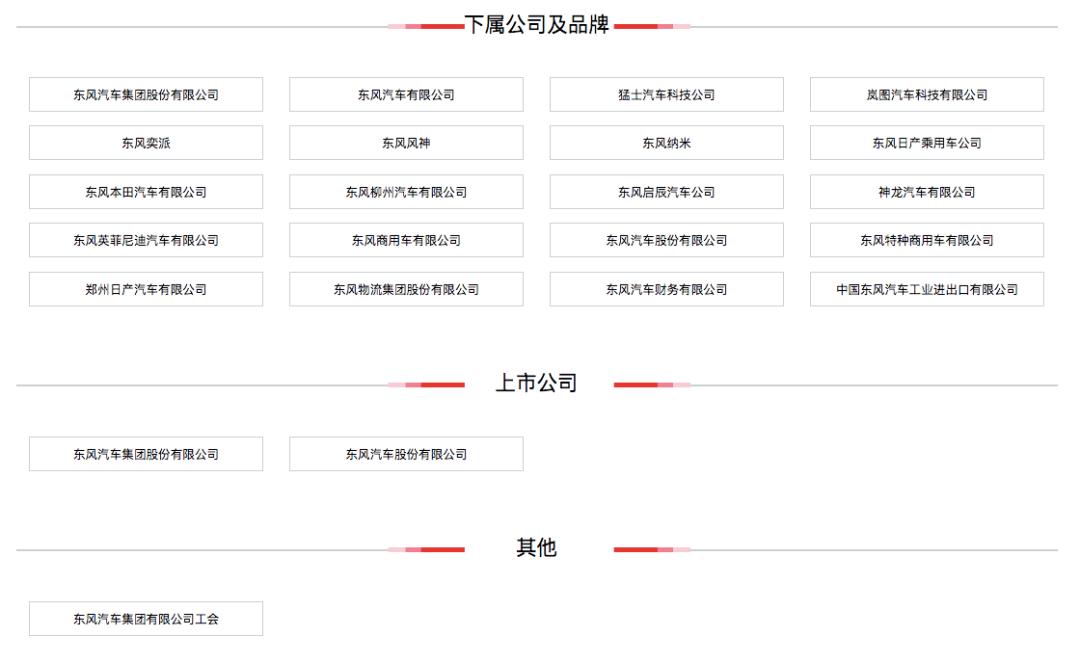
Task: Open 郑州日产汽车有限公司
Action: (x=145, y=289)
